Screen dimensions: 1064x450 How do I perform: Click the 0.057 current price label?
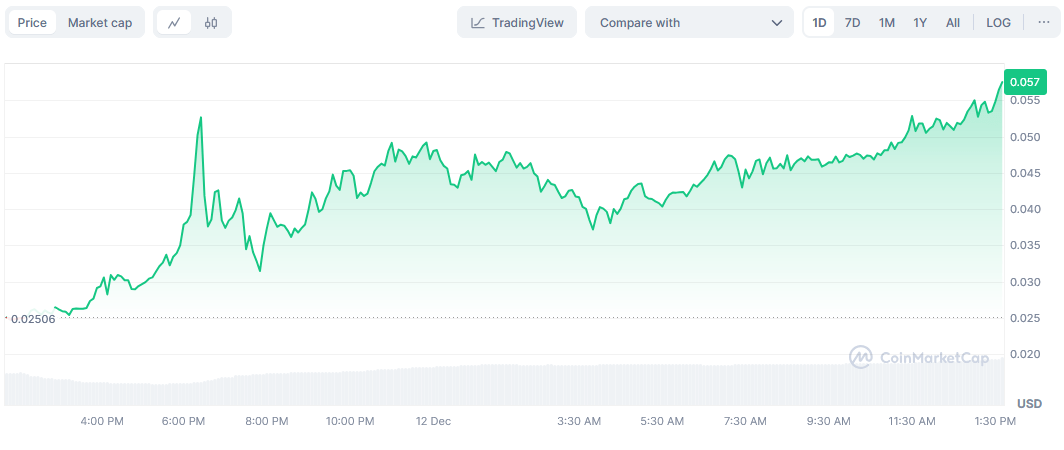pos(1024,82)
